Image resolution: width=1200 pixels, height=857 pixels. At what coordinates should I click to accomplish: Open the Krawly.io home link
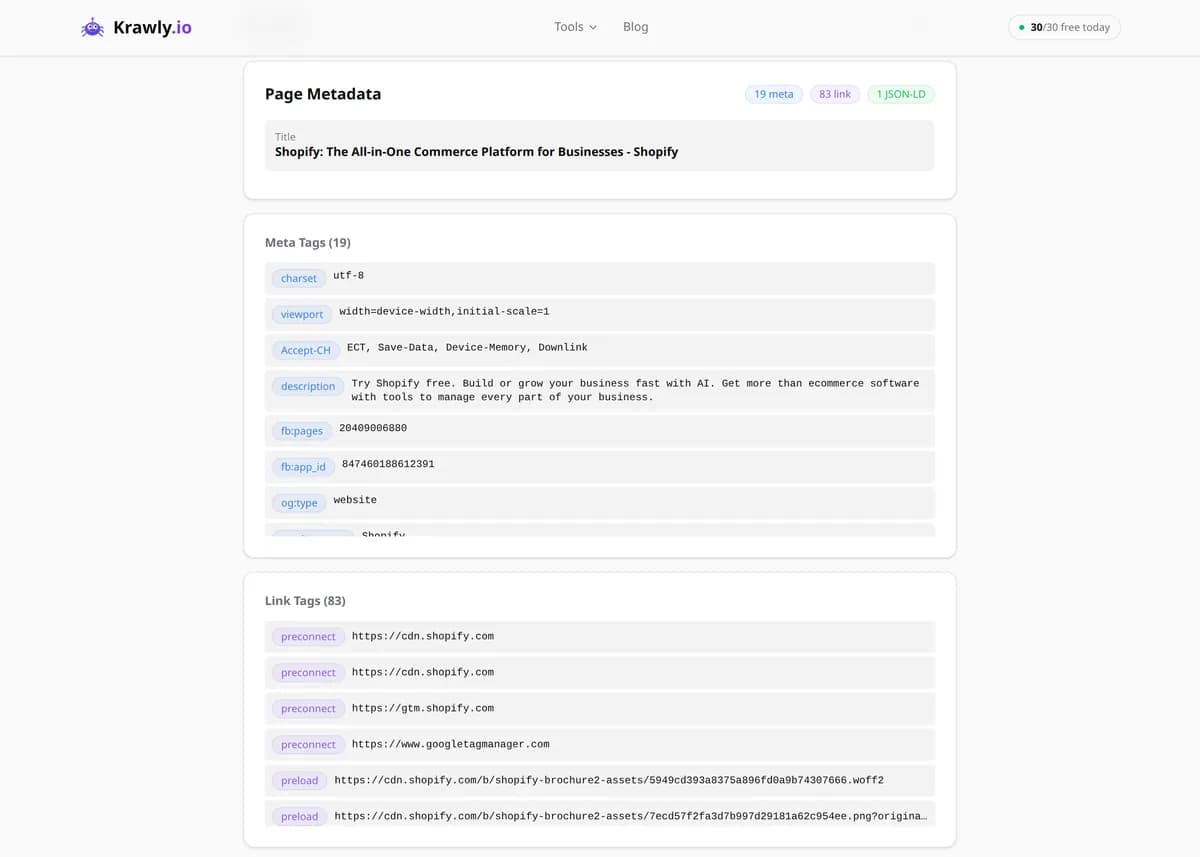(136, 27)
